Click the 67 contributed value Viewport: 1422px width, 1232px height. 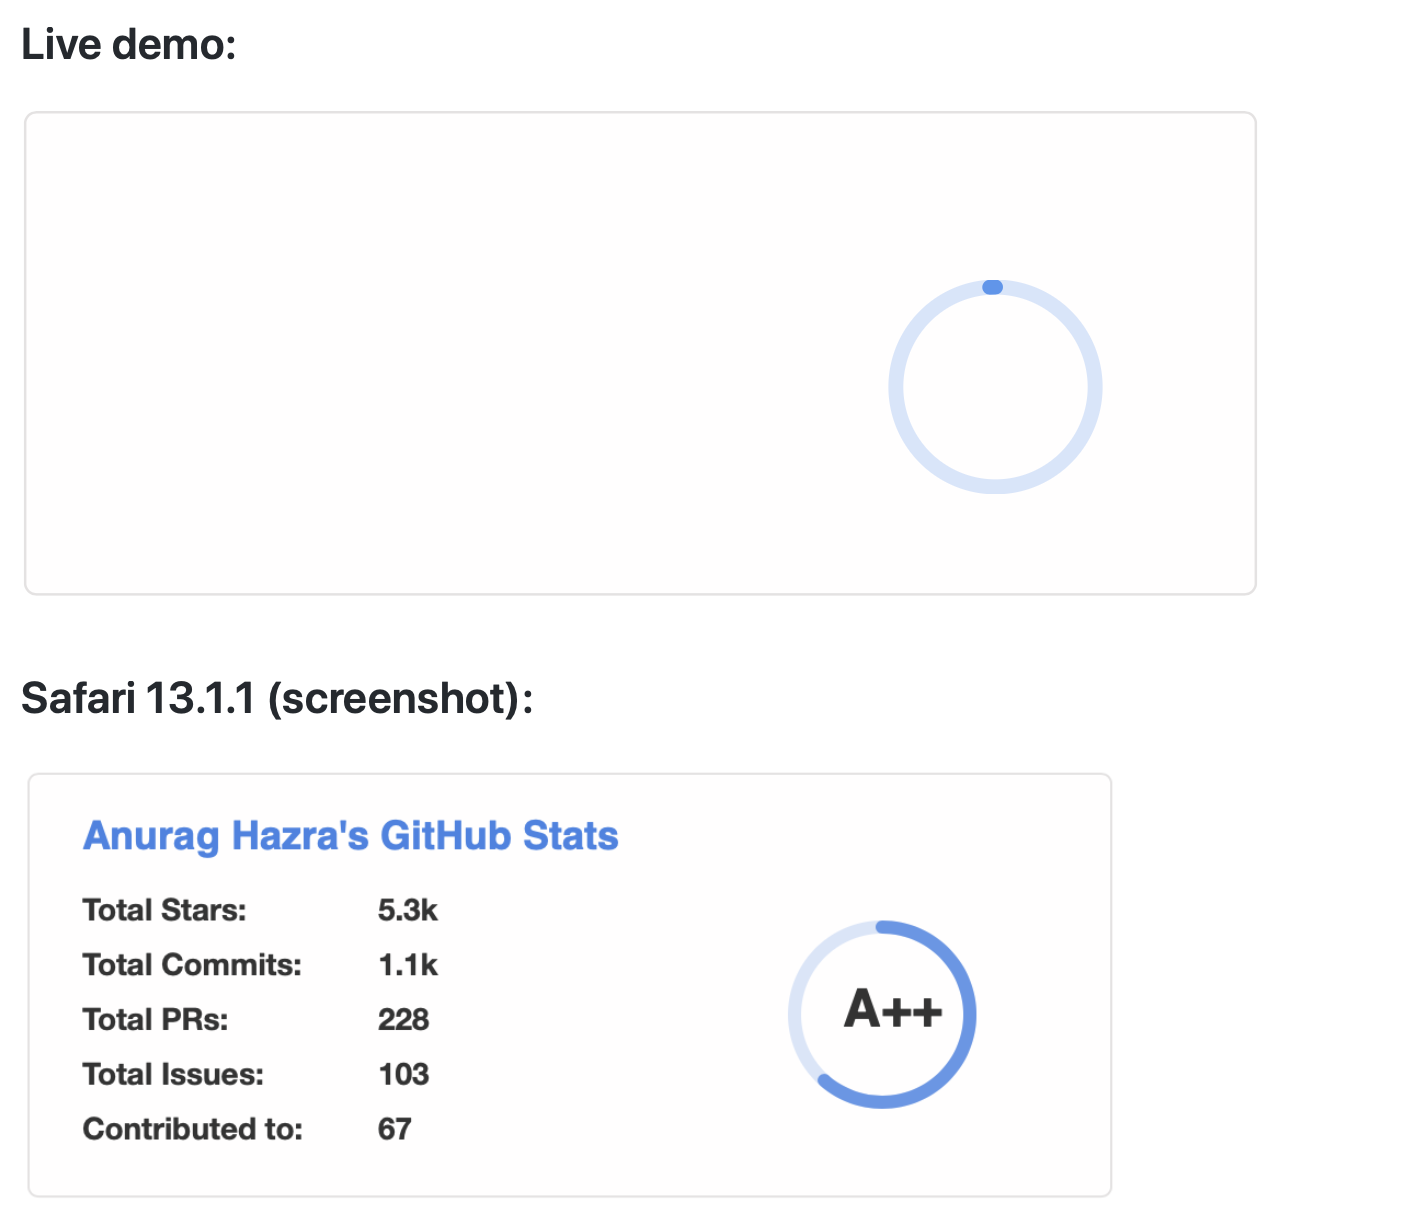395,1129
